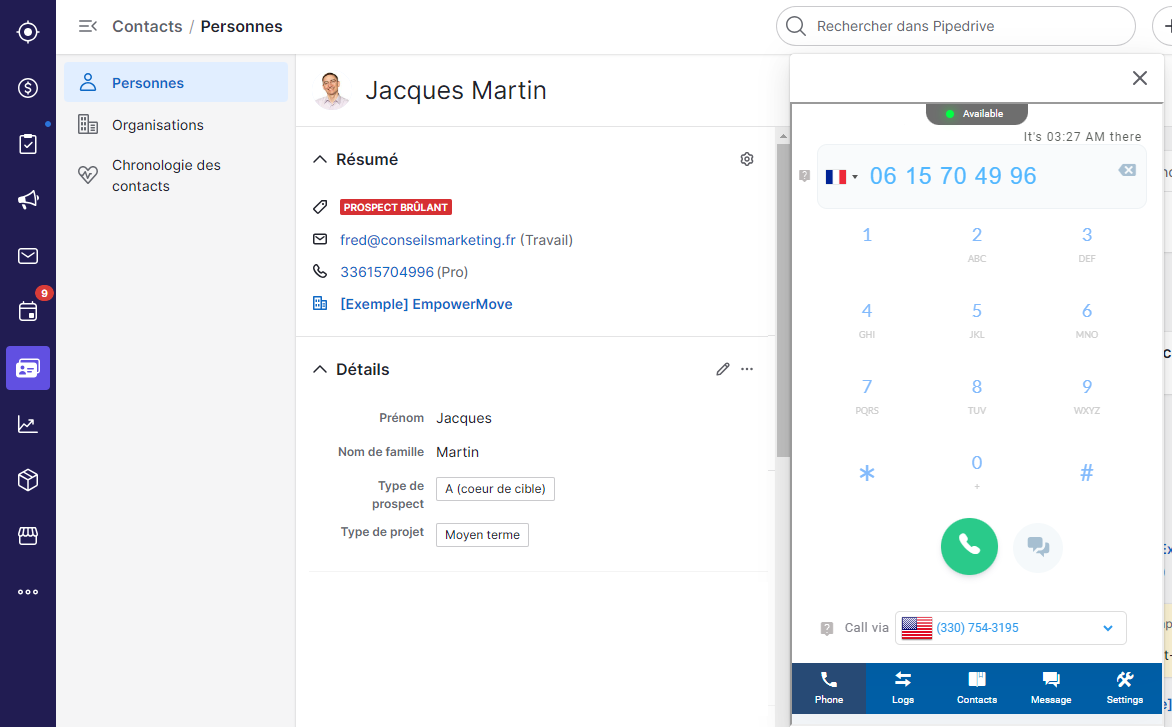Collapse the Résumé section chevron
The width and height of the screenshot is (1172, 727).
tap(320, 159)
